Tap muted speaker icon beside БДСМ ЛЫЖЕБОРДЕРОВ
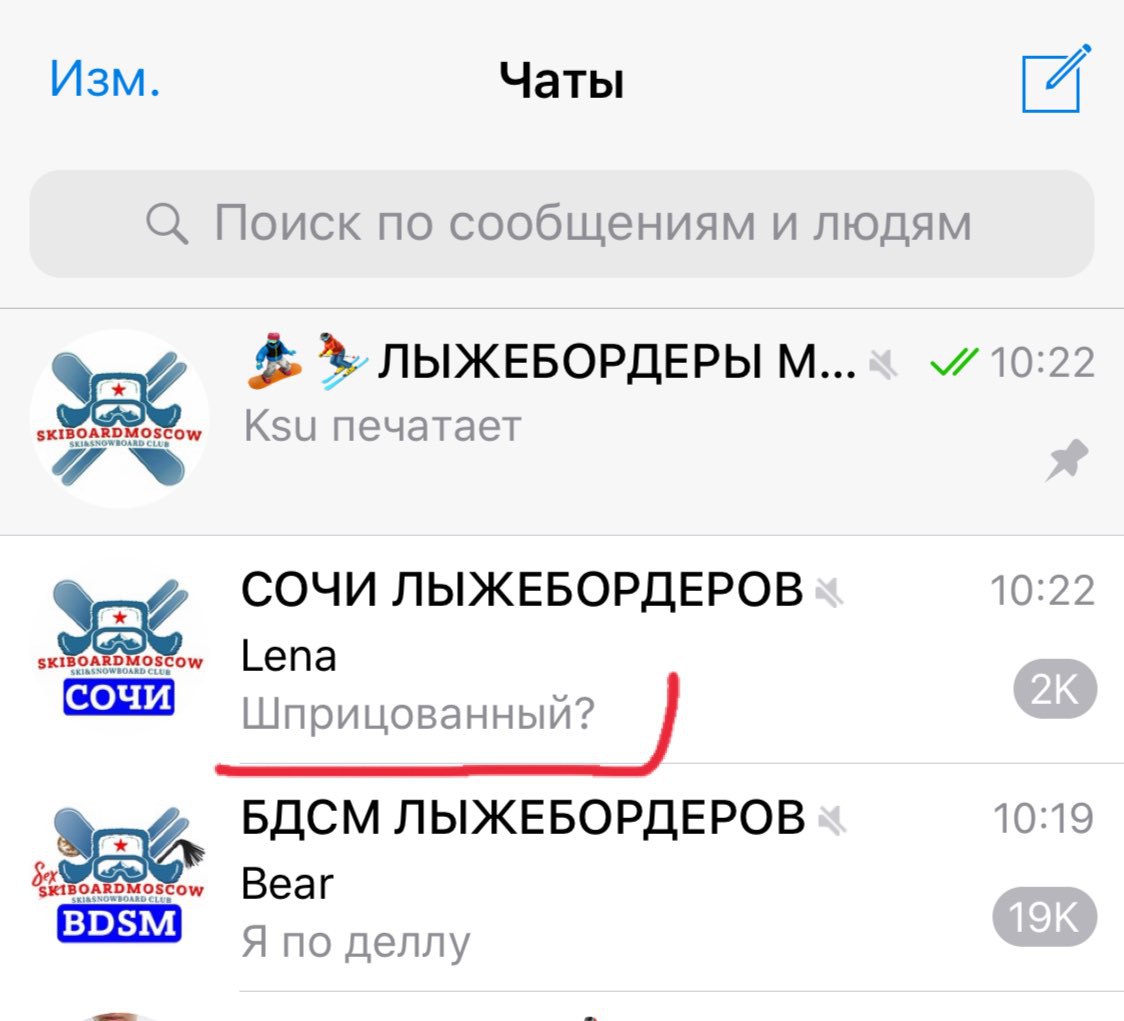 832,820
